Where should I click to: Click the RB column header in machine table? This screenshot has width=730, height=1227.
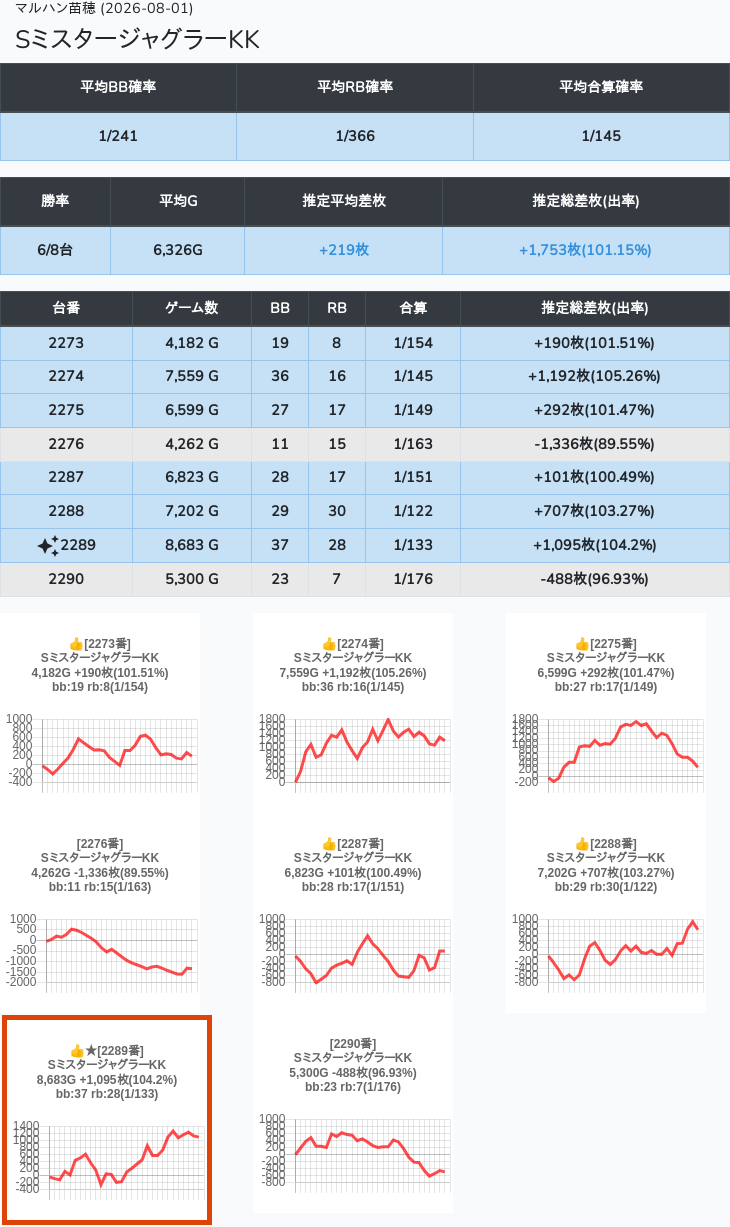tap(337, 308)
